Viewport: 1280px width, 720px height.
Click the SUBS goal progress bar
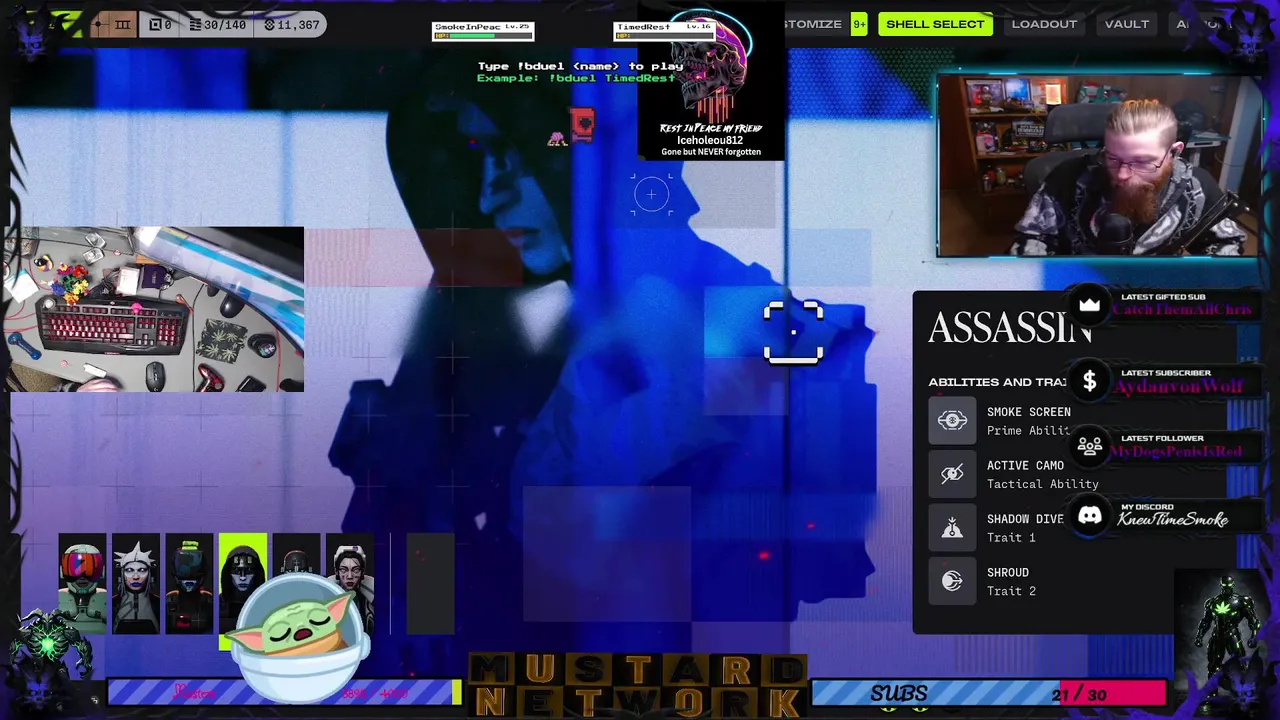pos(988,693)
